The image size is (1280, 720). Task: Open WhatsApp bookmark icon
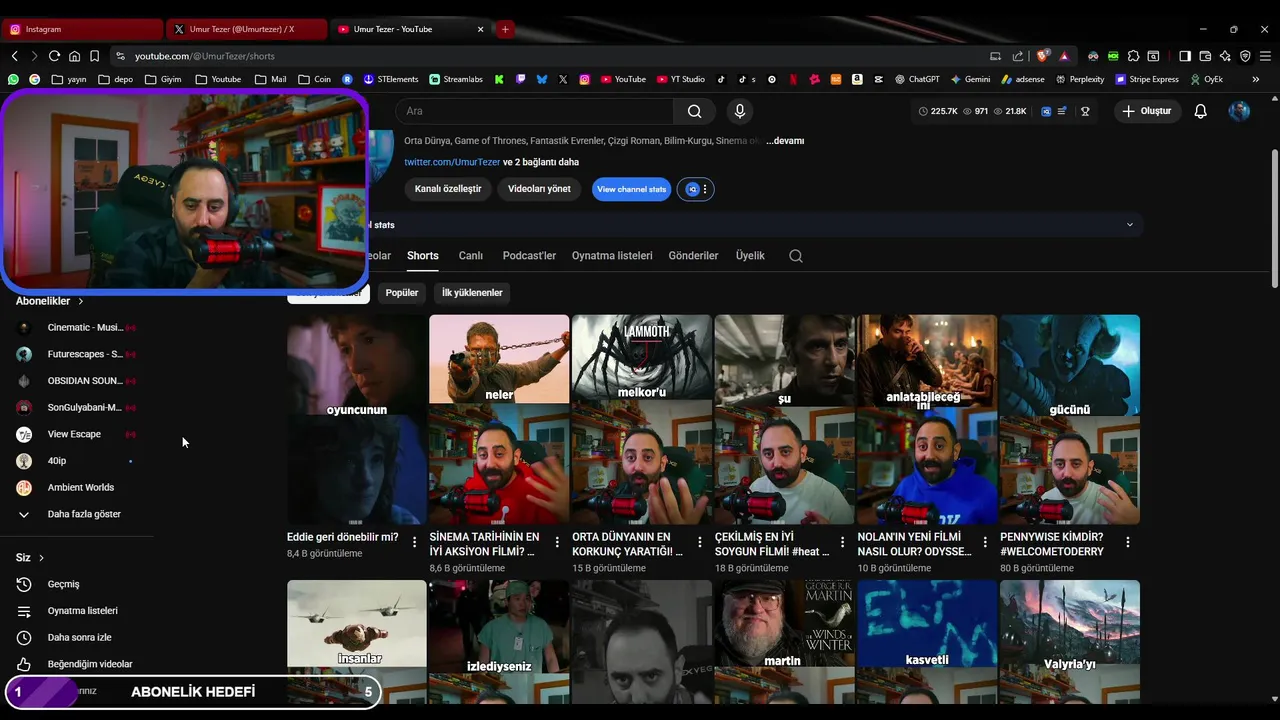click(x=13, y=79)
